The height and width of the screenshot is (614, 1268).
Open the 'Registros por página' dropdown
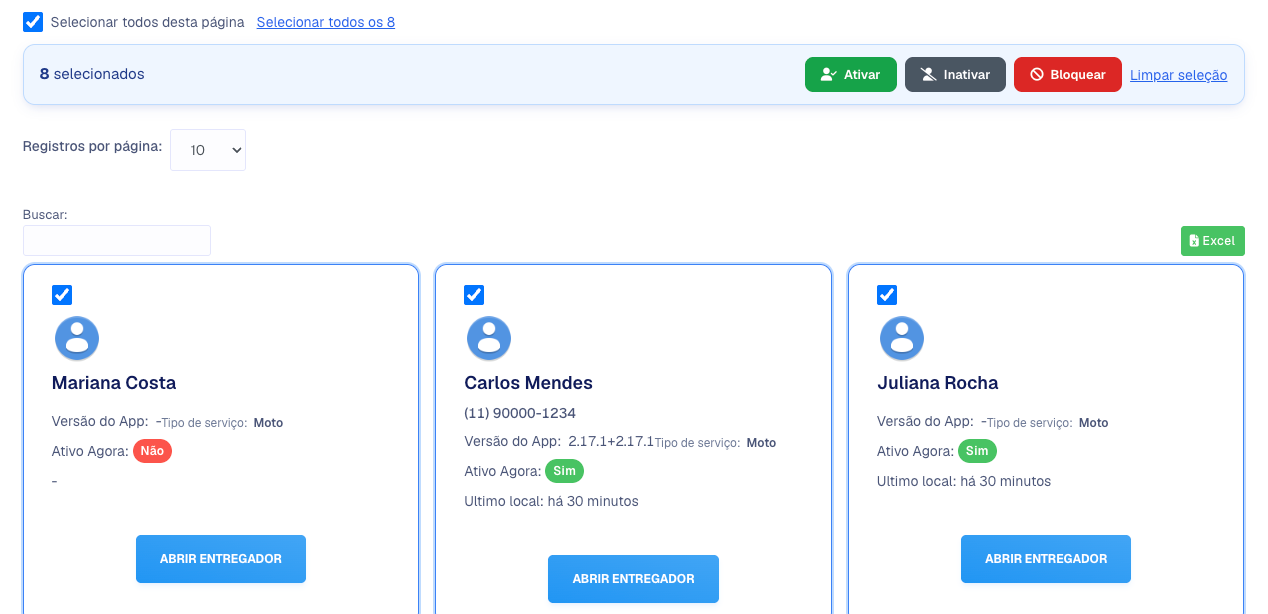[x=208, y=150]
